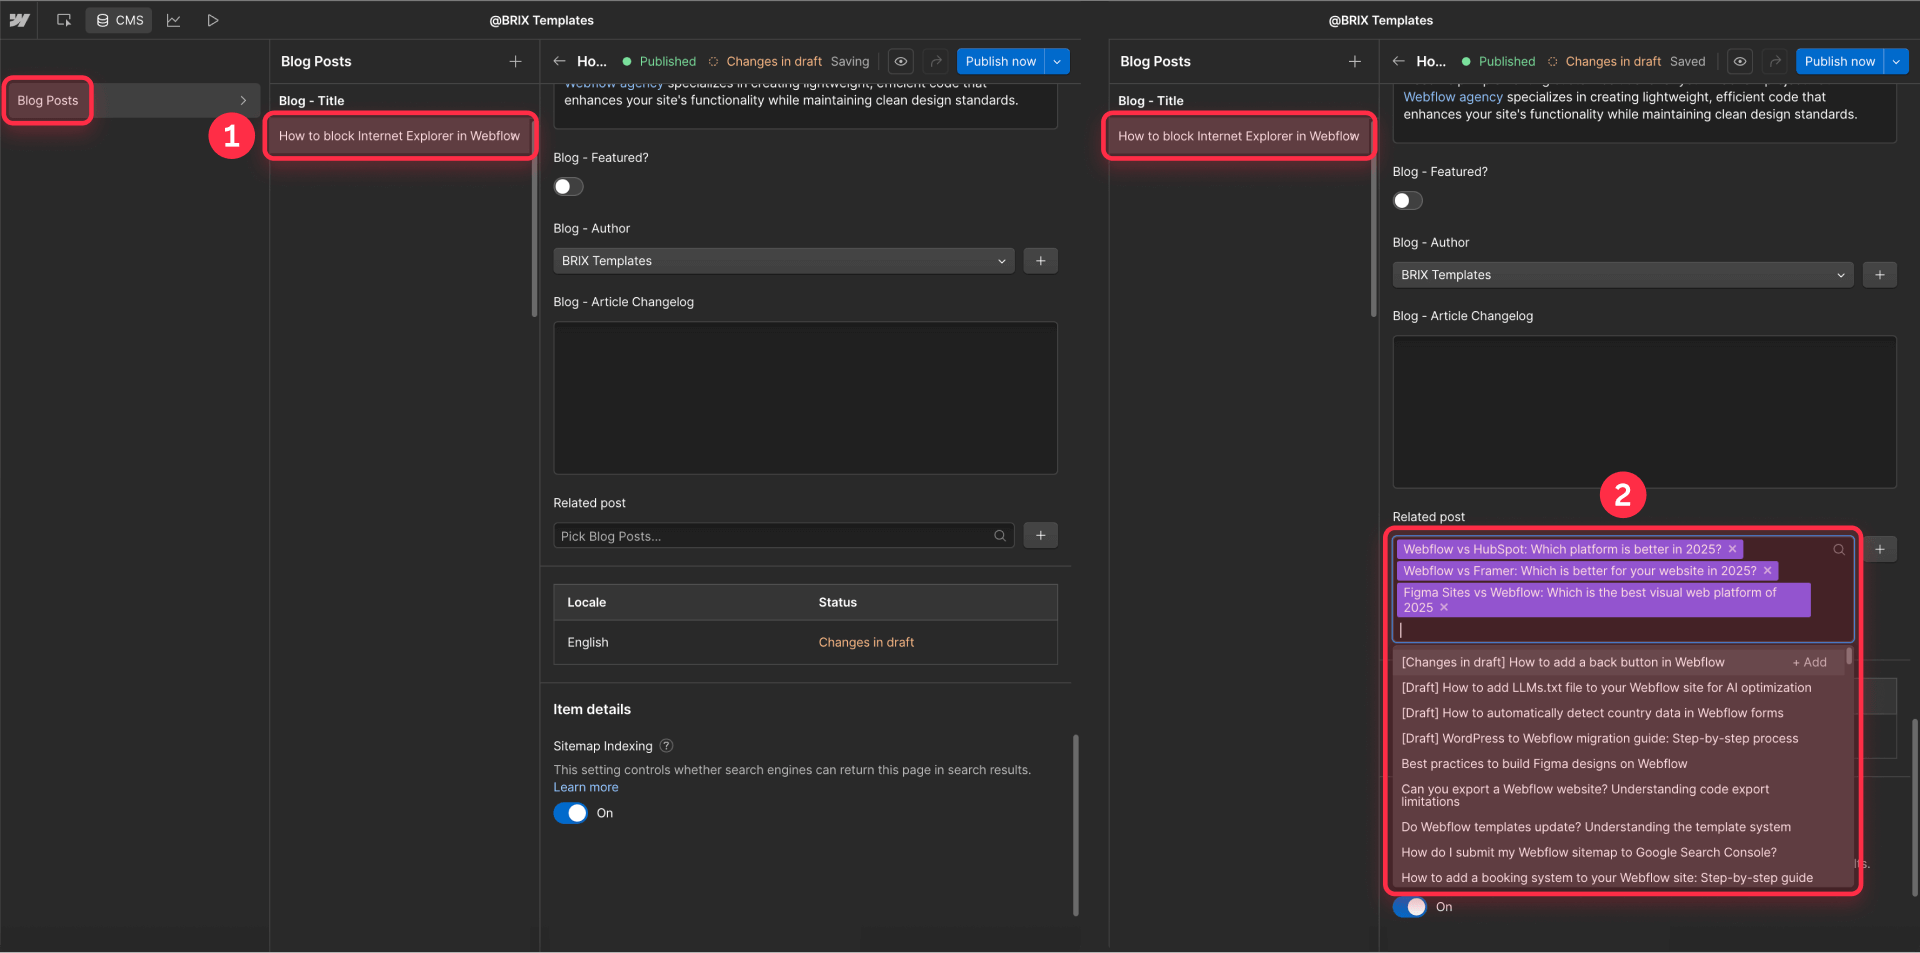Viewport: 1920px width, 953px height.
Task: Click search icon in Pick Blog Posts field
Action: 1000,536
